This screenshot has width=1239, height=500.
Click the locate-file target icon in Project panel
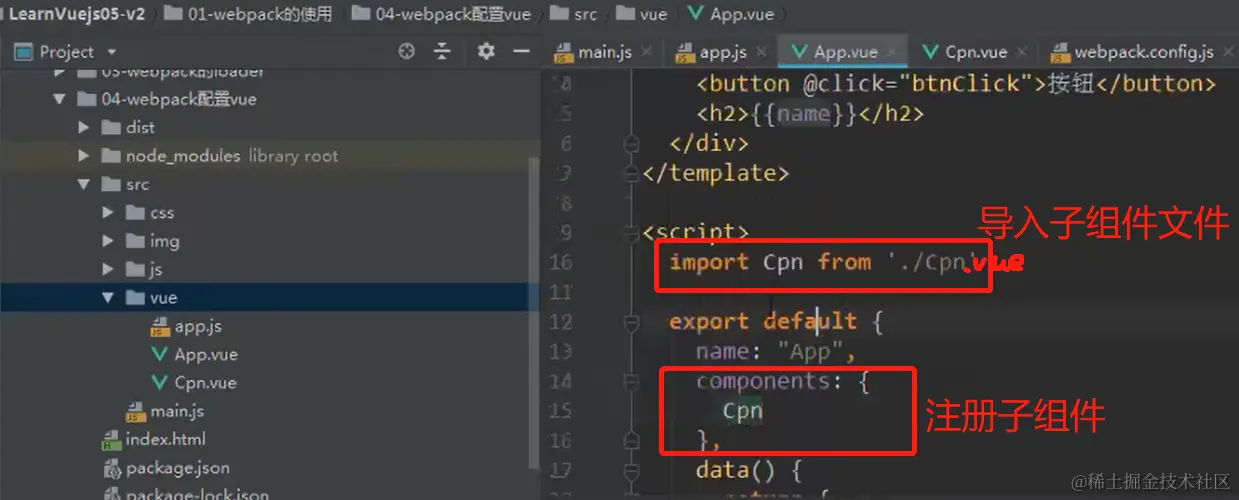(406, 52)
